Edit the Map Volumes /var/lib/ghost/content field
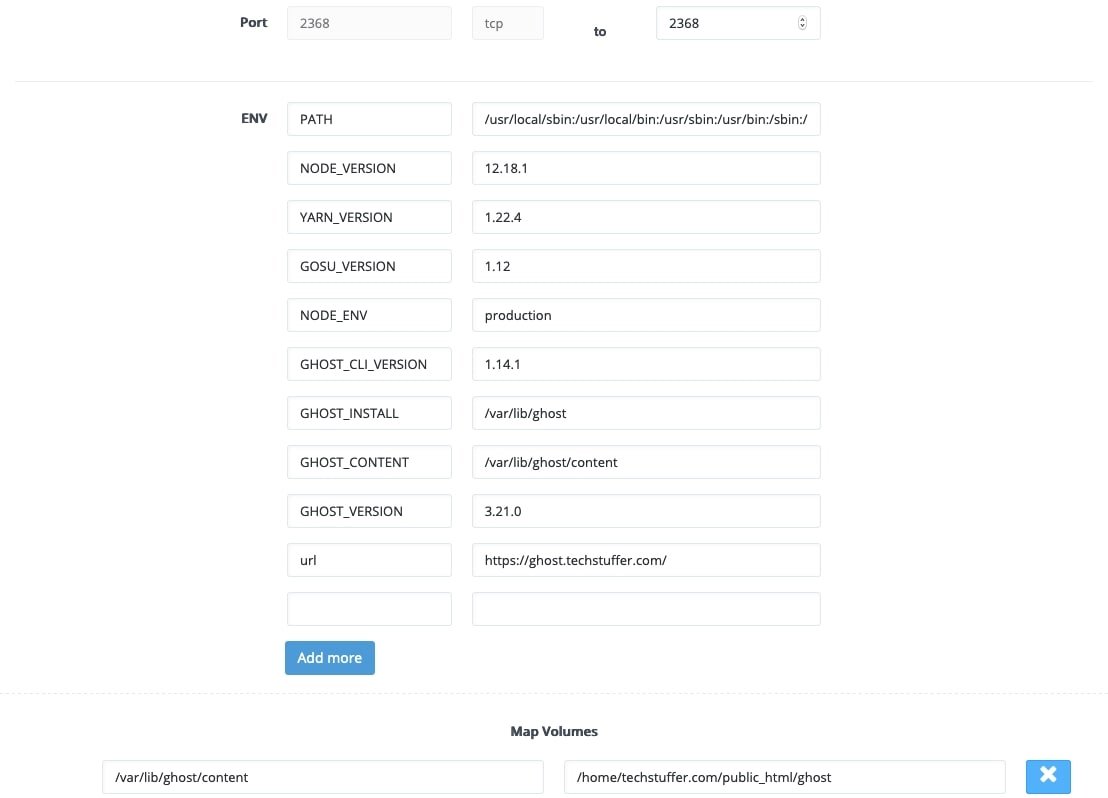The image size is (1108, 798). (x=323, y=777)
